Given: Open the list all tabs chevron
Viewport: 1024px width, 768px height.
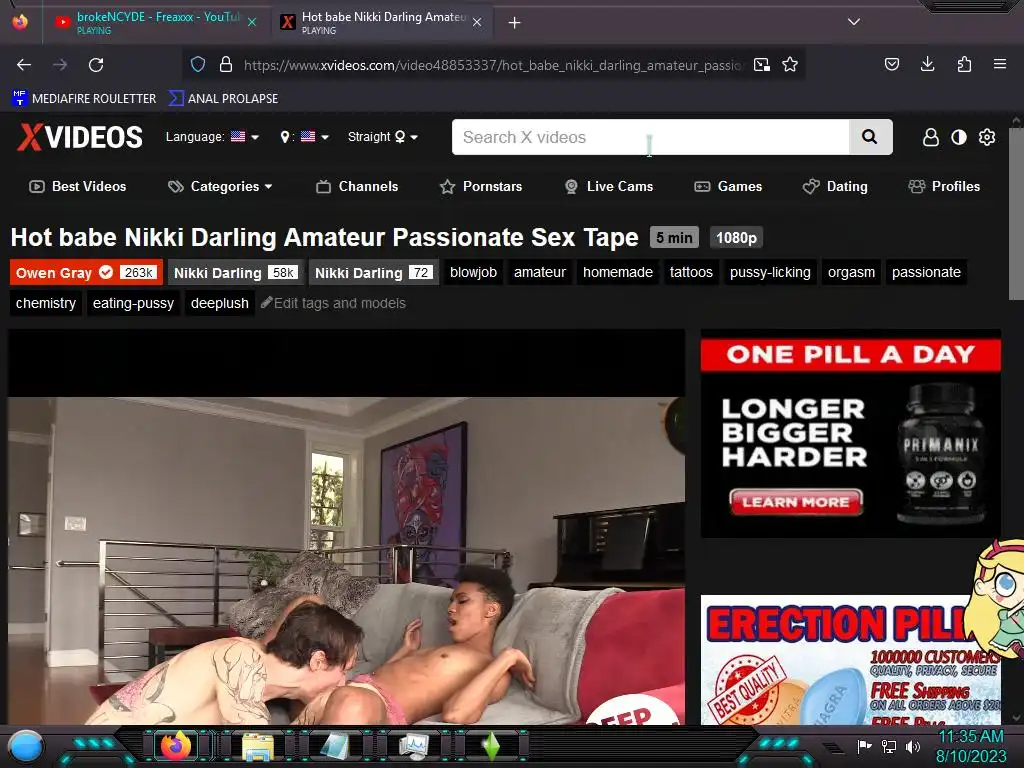Looking at the screenshot, I should click(854, 22).
